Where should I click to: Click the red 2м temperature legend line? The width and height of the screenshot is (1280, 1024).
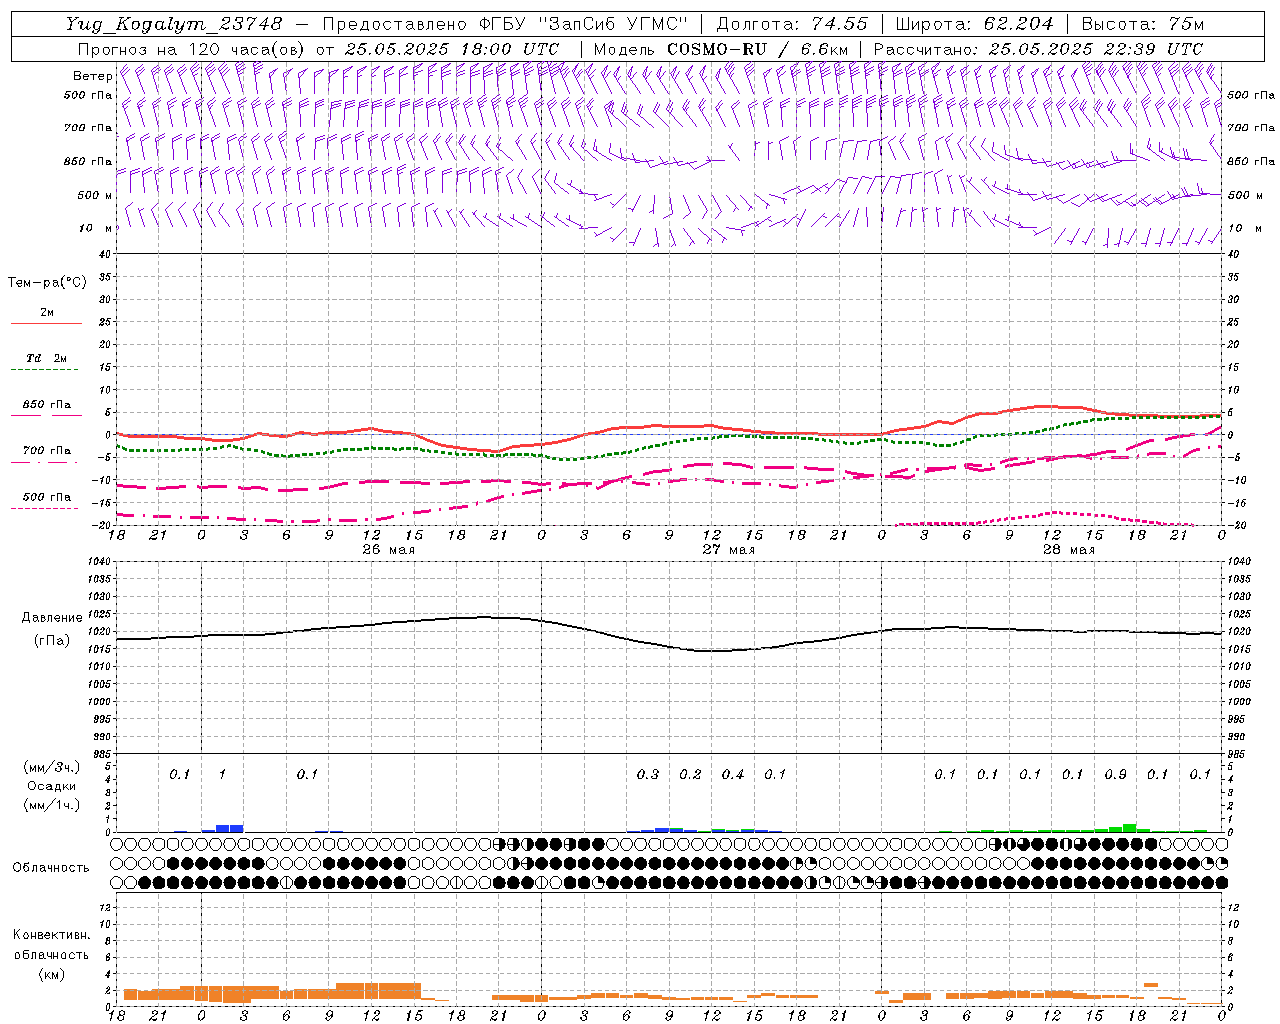pyautogui.click(x=46, y=324)
